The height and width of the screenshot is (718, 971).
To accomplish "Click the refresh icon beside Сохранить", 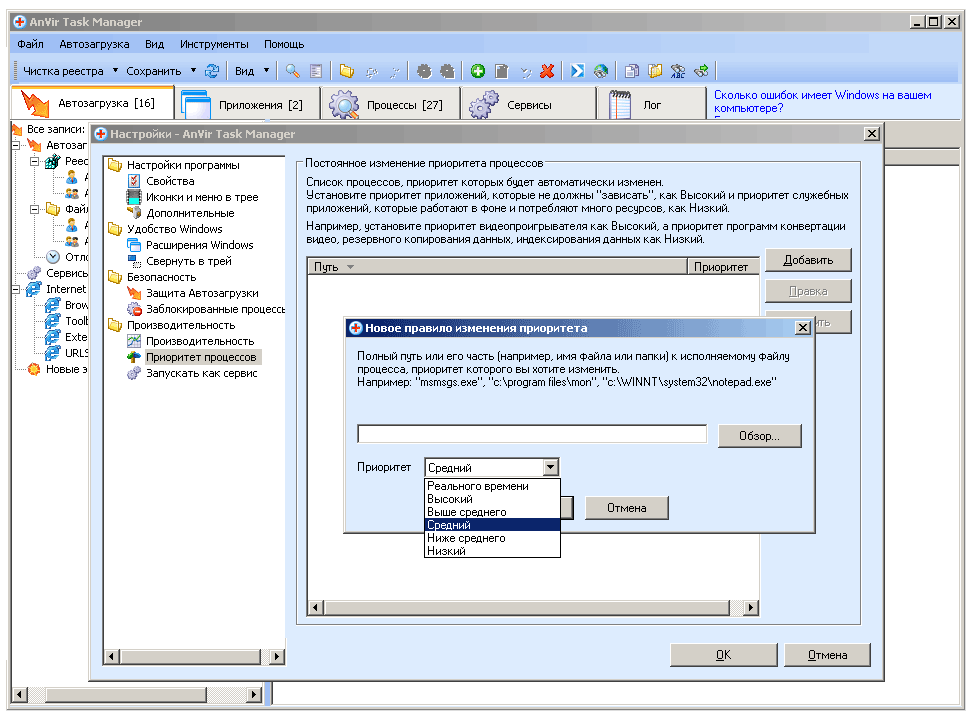I will pos(212,71).
